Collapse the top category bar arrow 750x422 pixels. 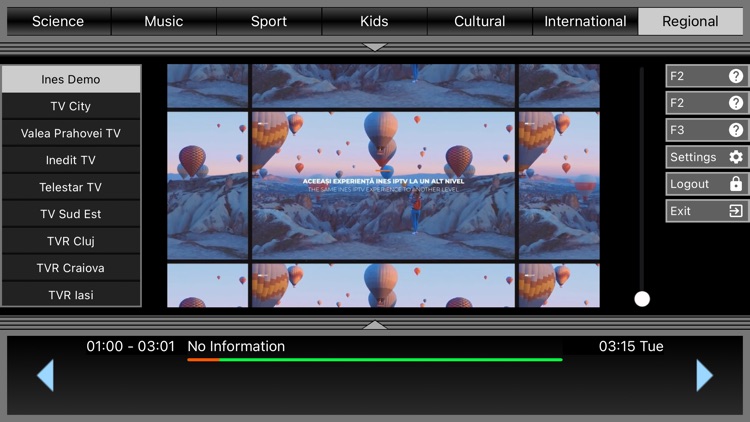coord(375,47)
